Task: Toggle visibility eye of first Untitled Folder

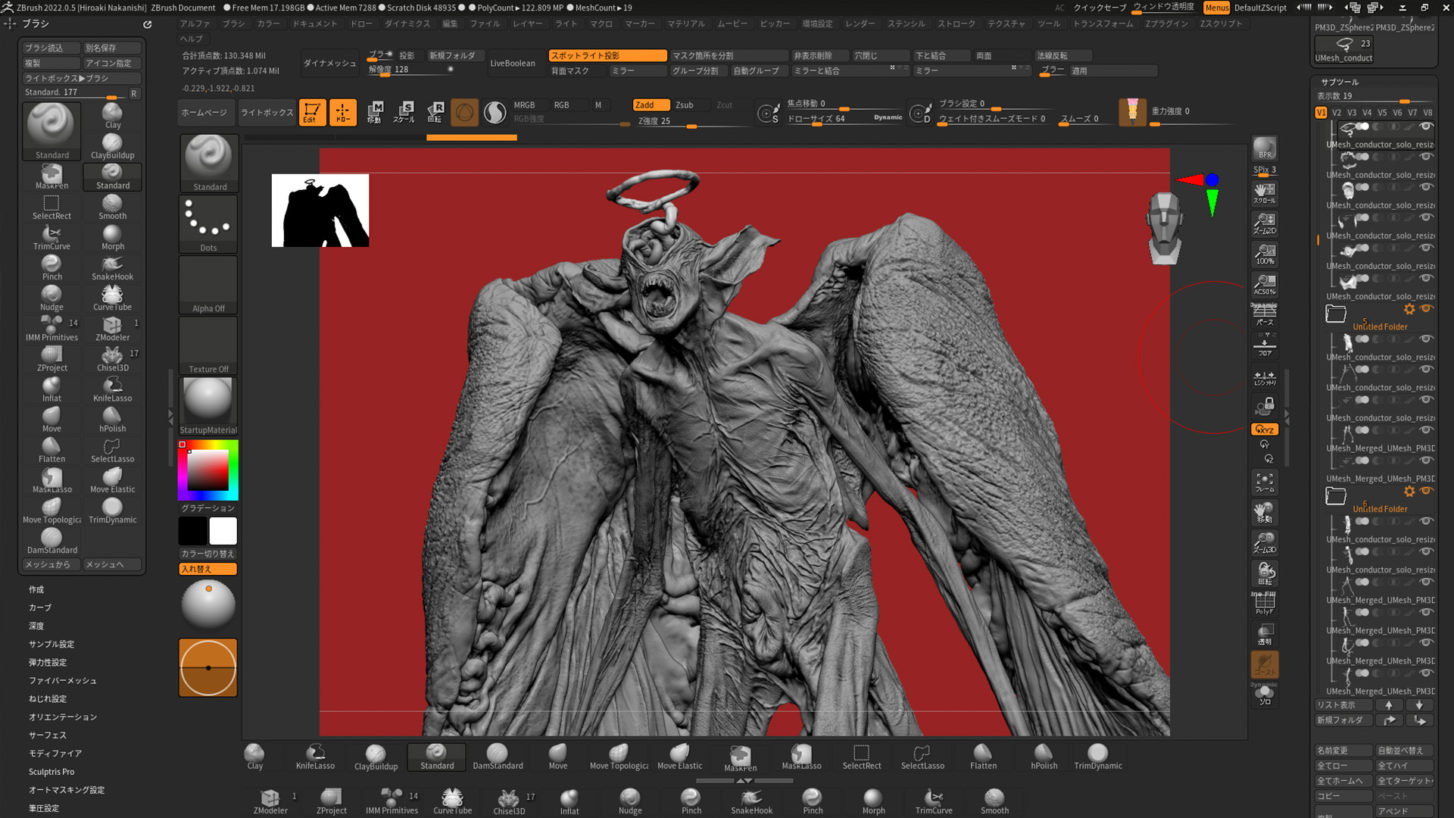Action: coord(1426,310)
